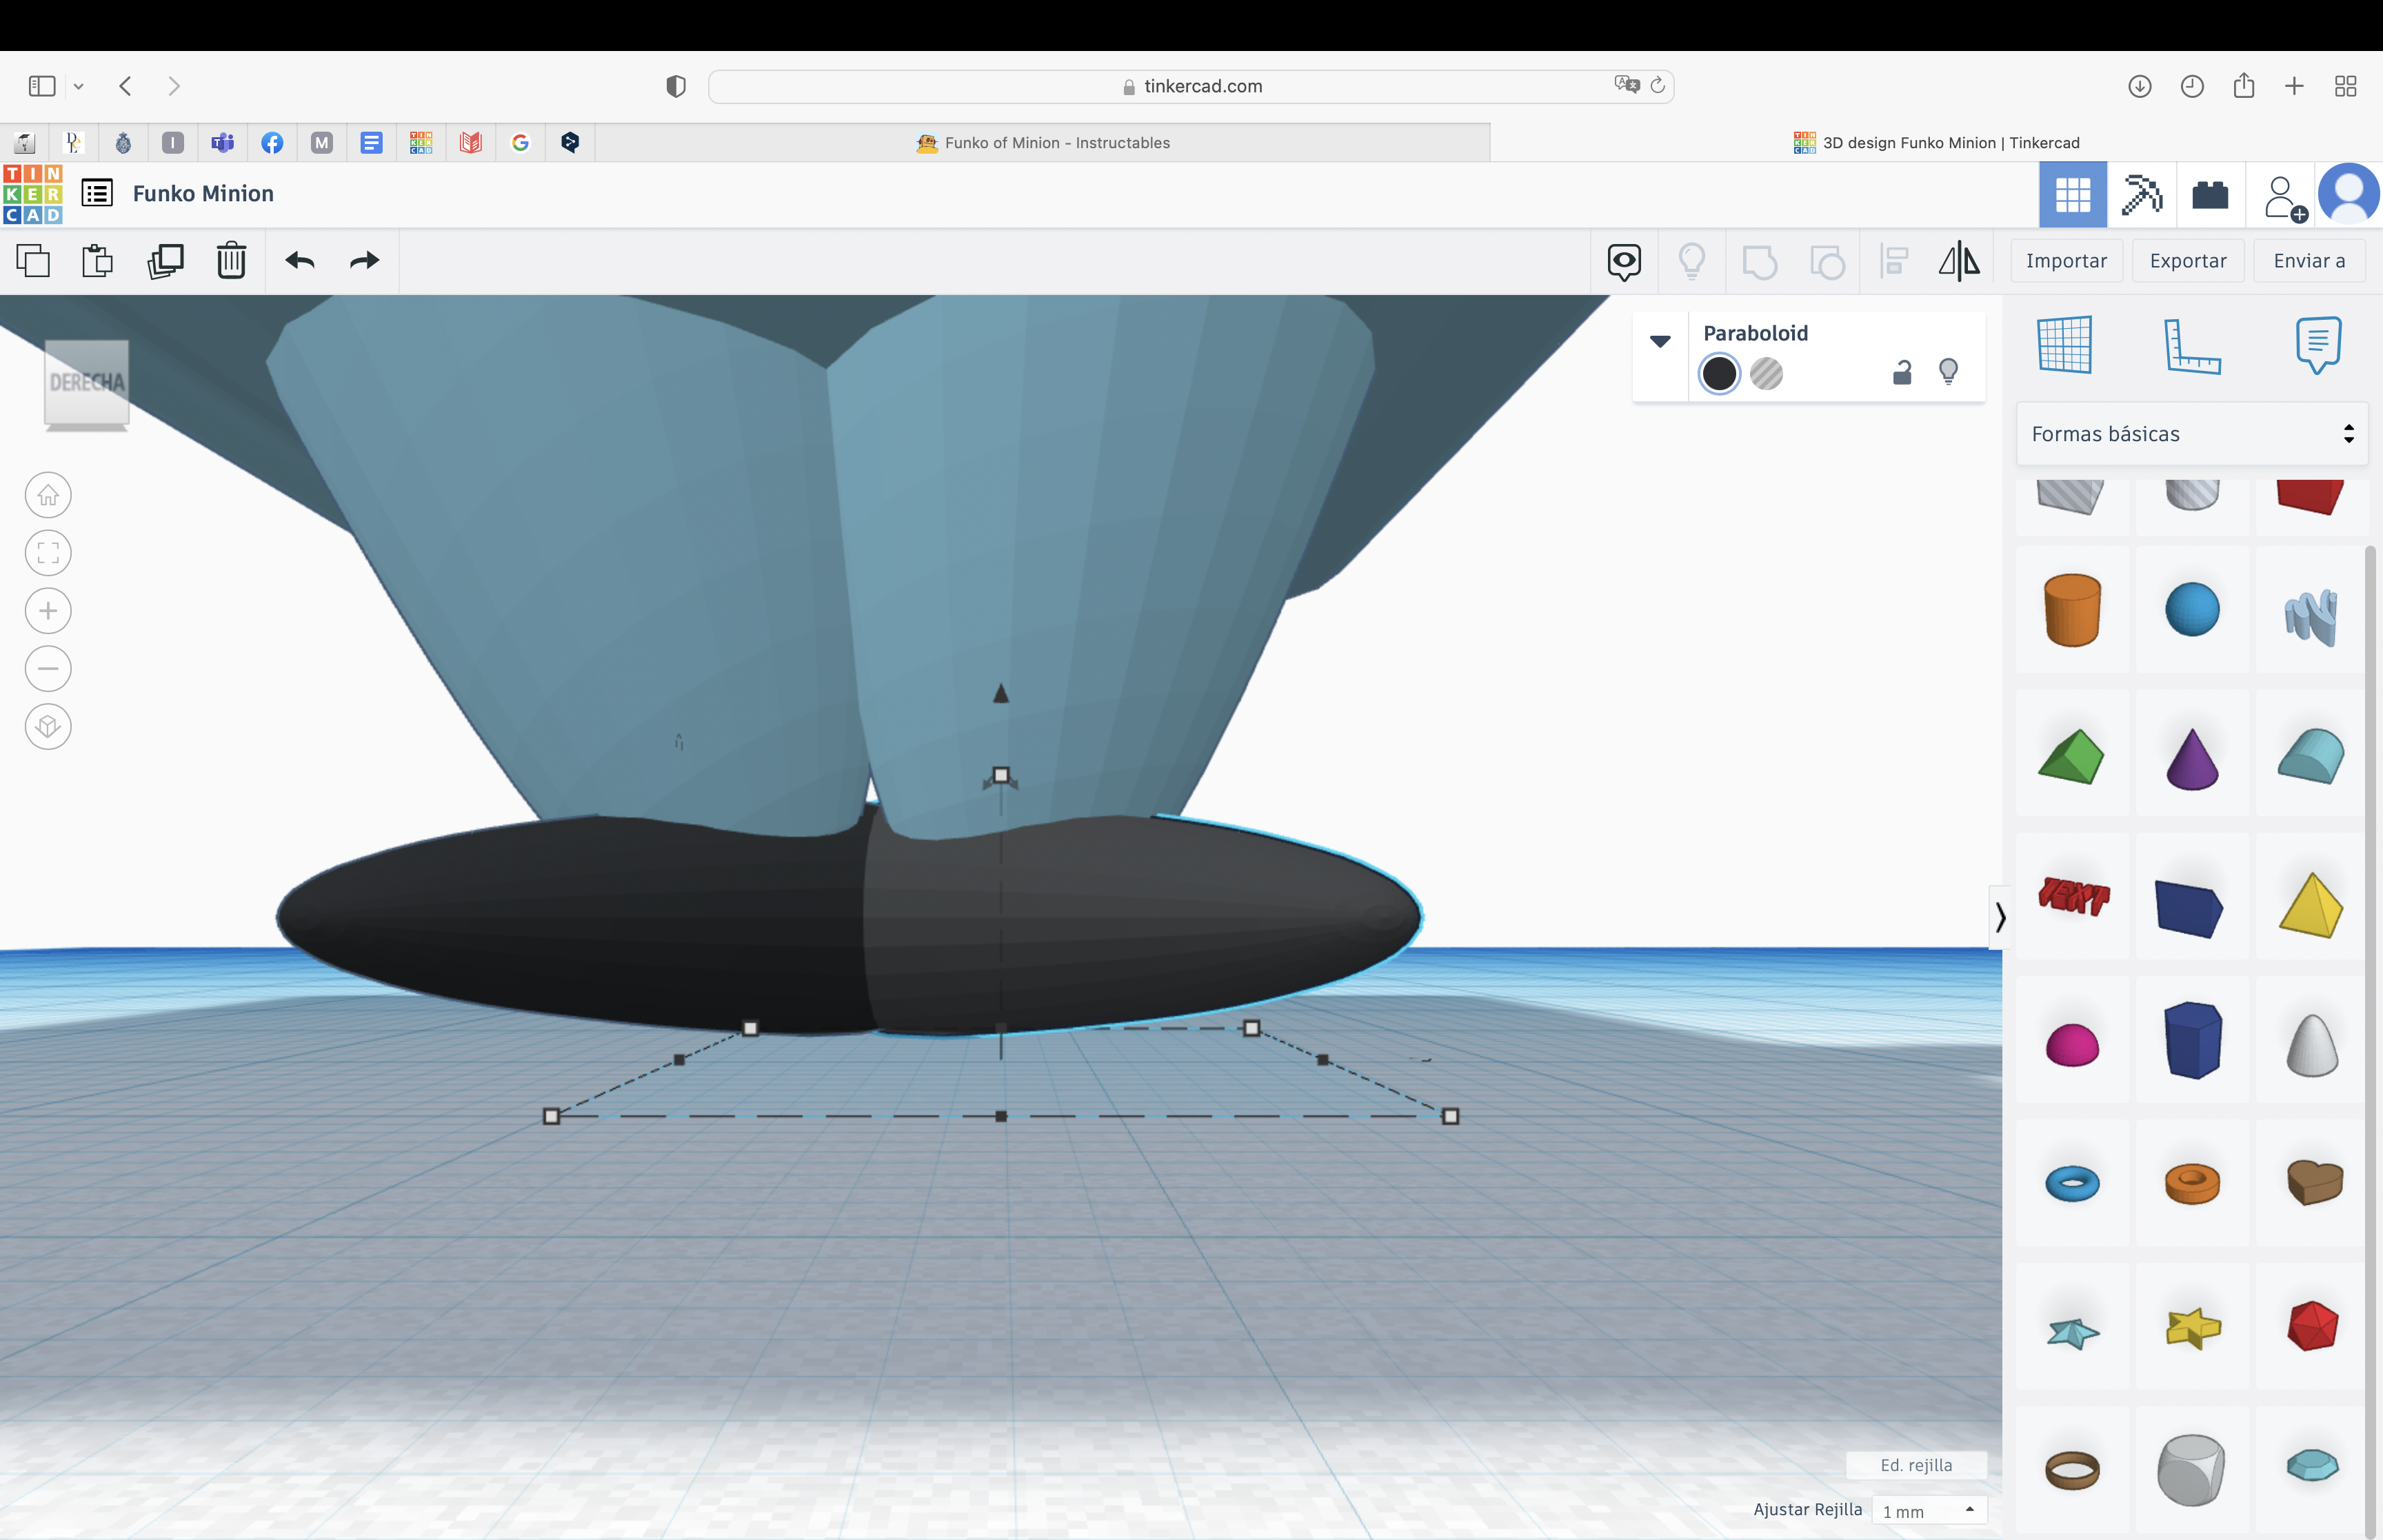Screen dimensions: 2383x1540
Task: Fit all in view
Action: click(x=48, y=553)
